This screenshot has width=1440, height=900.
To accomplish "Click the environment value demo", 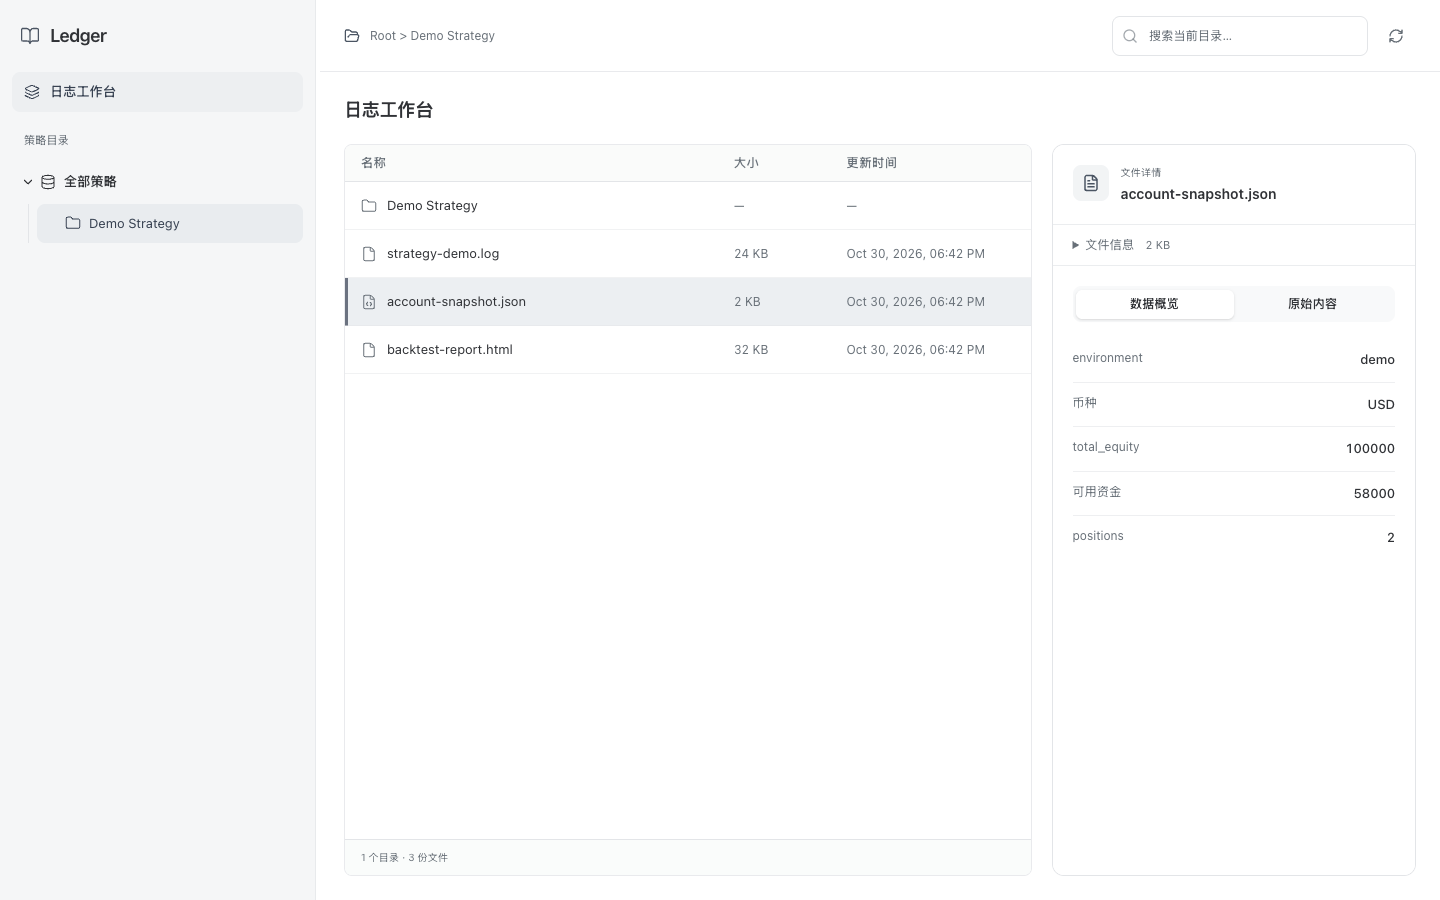I will point(1377,360).
